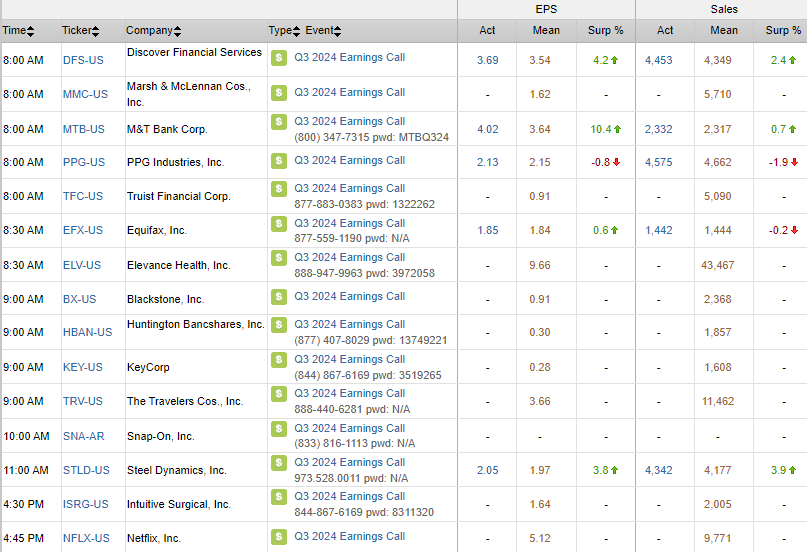Click Travelers mean sales 11,462
The image size is (807, 552).
coord(717,401)
